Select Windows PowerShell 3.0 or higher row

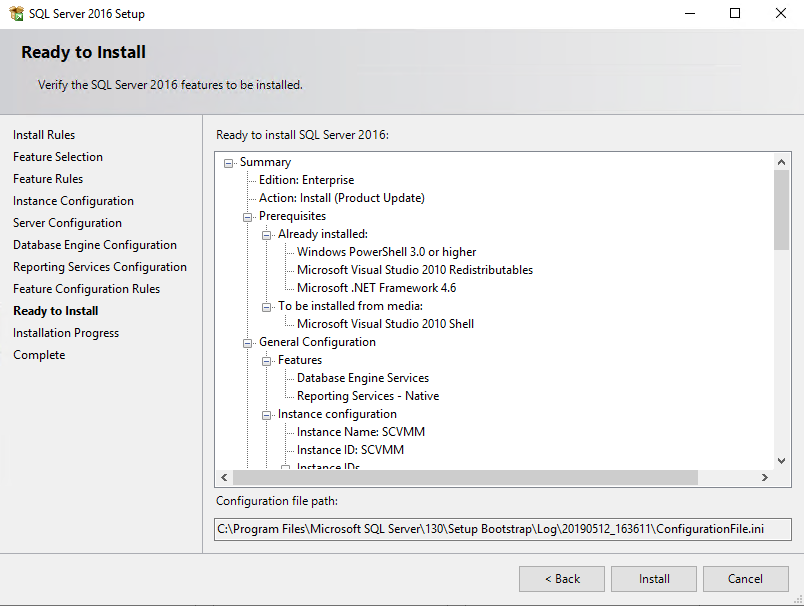pos(387,252)
